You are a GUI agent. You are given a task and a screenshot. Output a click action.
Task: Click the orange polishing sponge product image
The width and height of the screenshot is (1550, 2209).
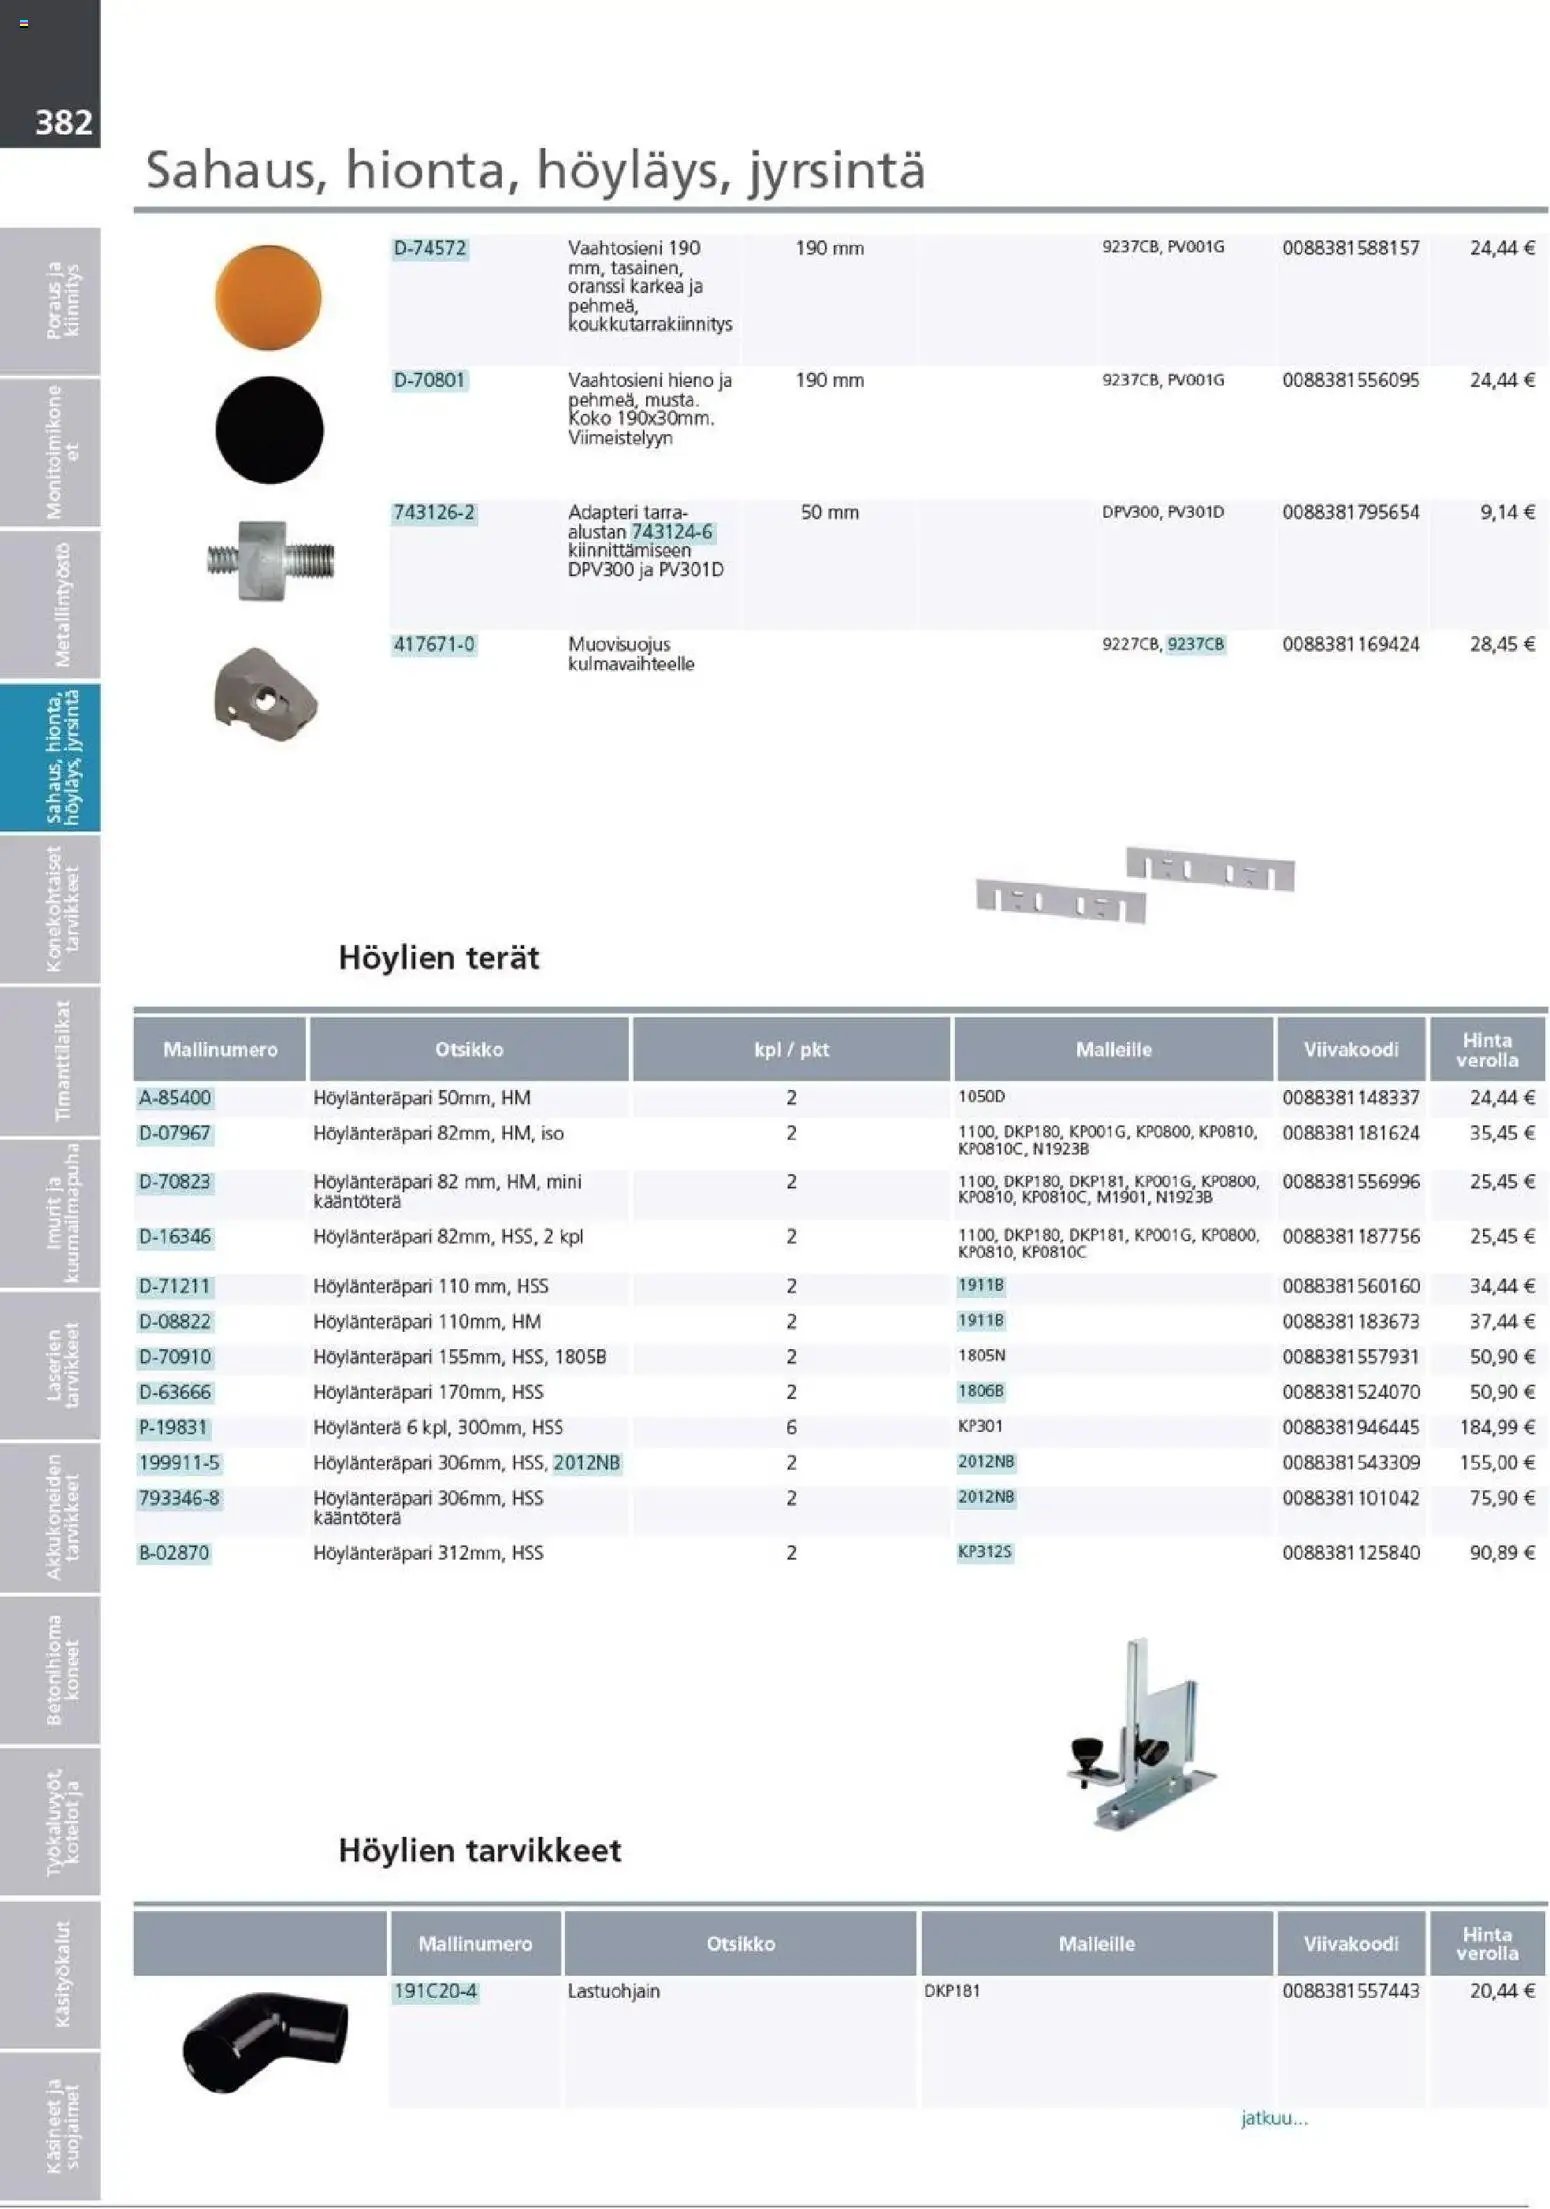[268, 297]
